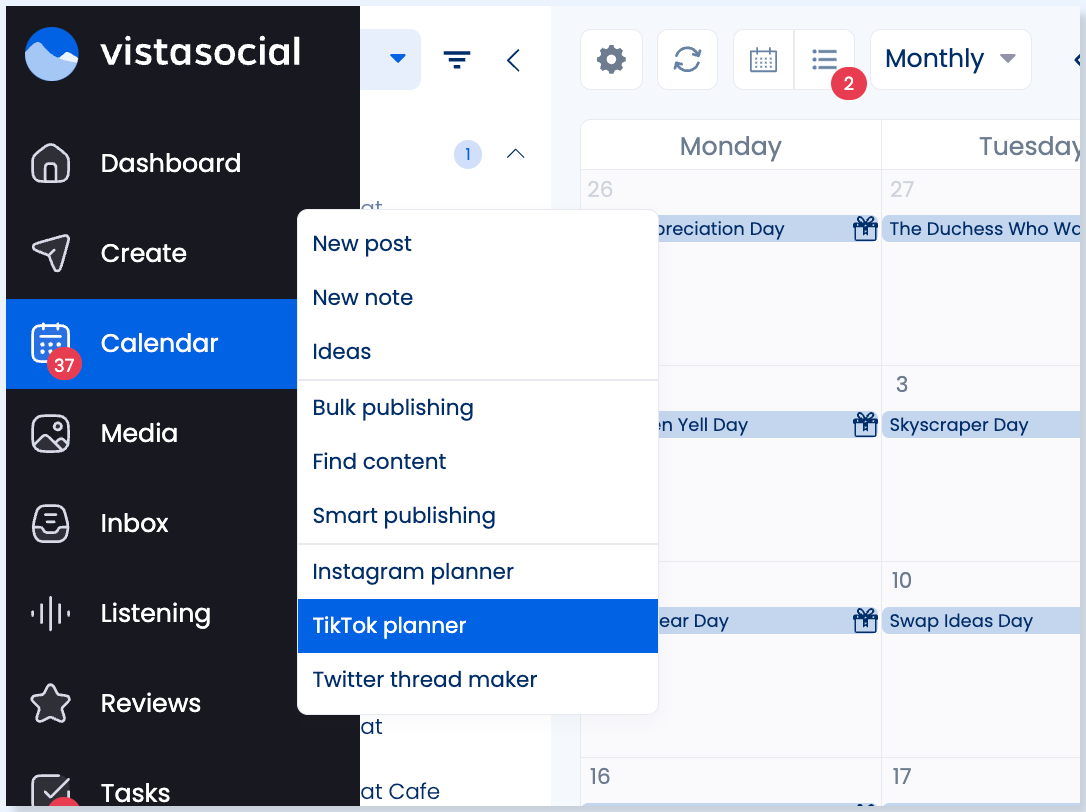Click gift icon on Yell Day

click(865, 424)
